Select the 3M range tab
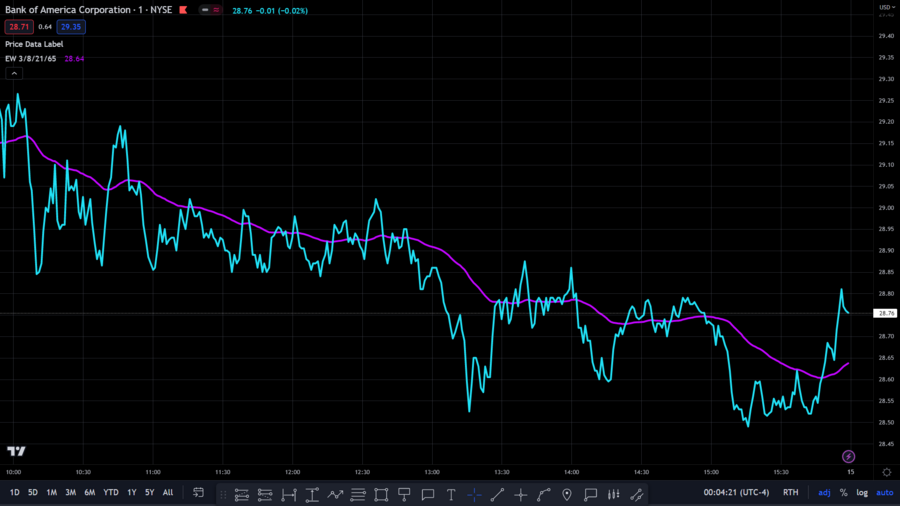 71,492
